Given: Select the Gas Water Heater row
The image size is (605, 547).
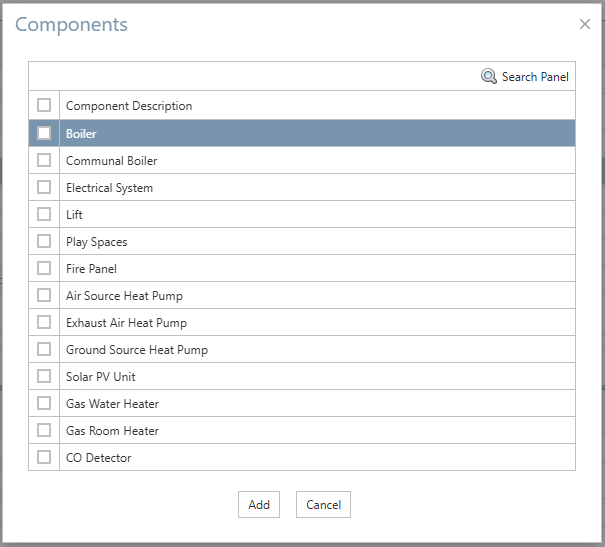Looking at the screenshot, I should (302, 403).
